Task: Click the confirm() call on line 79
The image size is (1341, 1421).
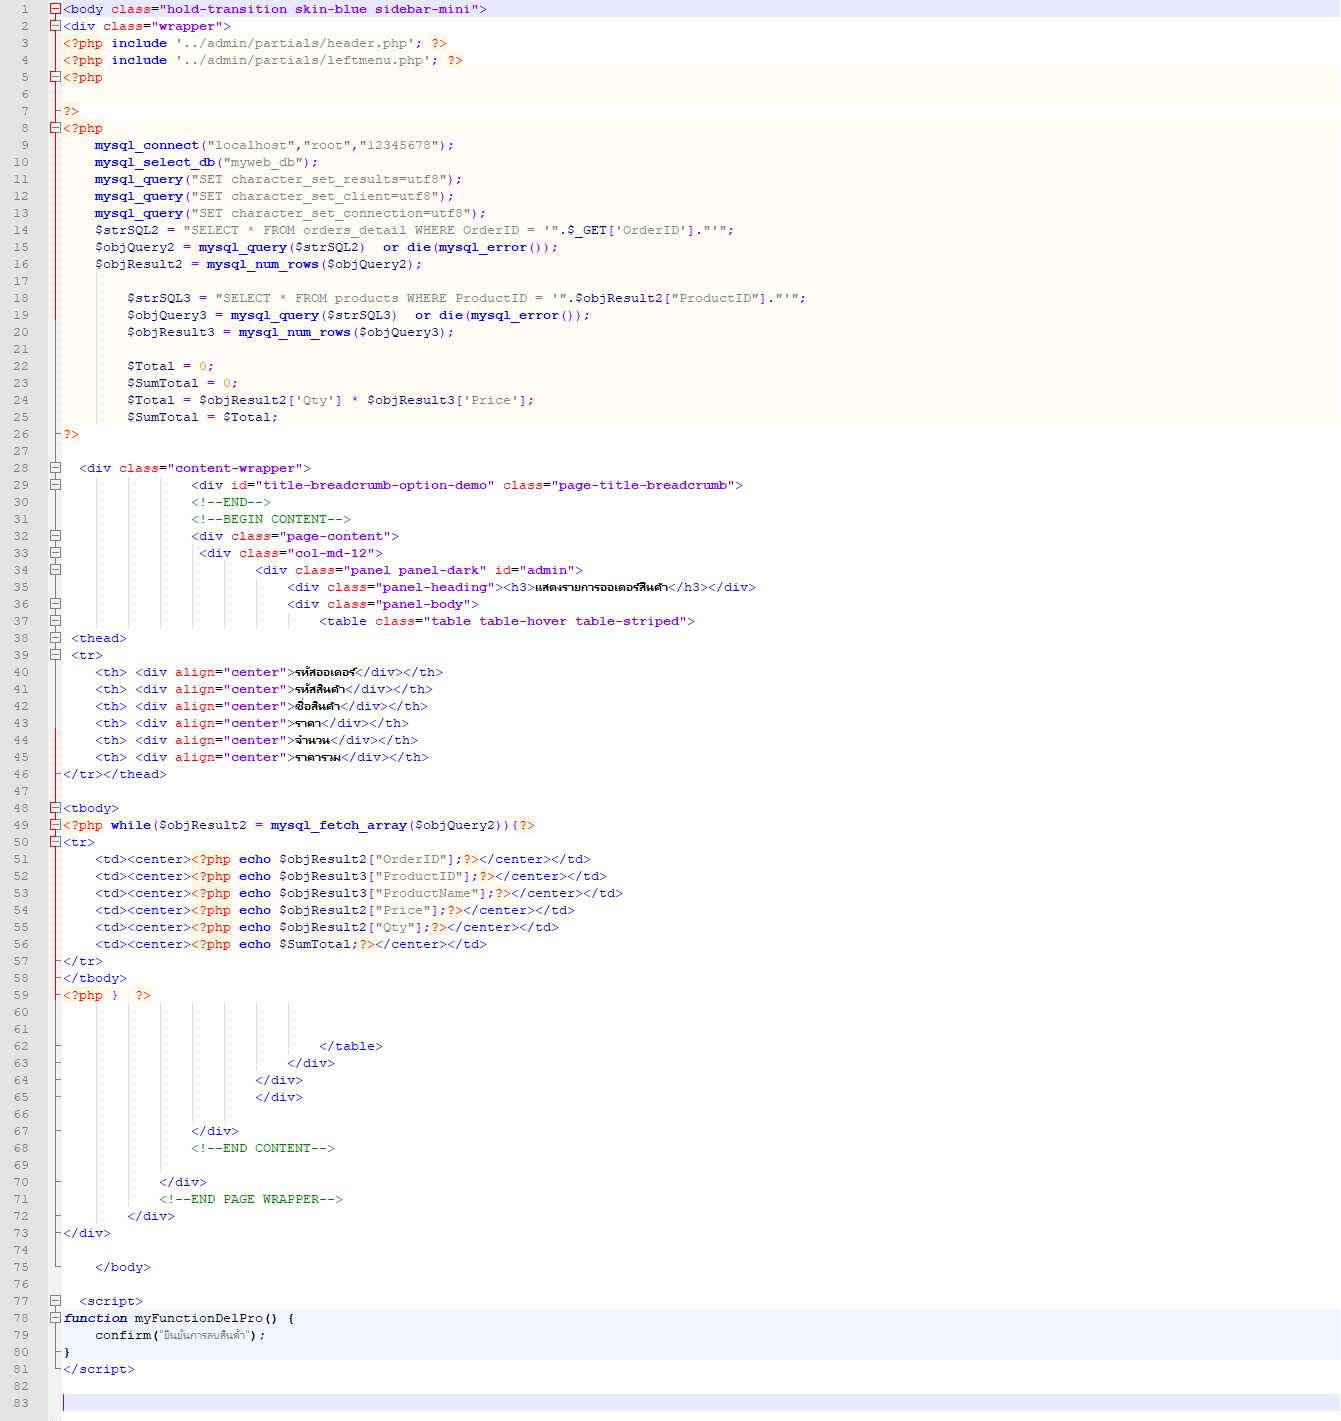Action: [x=180, y=1335]
